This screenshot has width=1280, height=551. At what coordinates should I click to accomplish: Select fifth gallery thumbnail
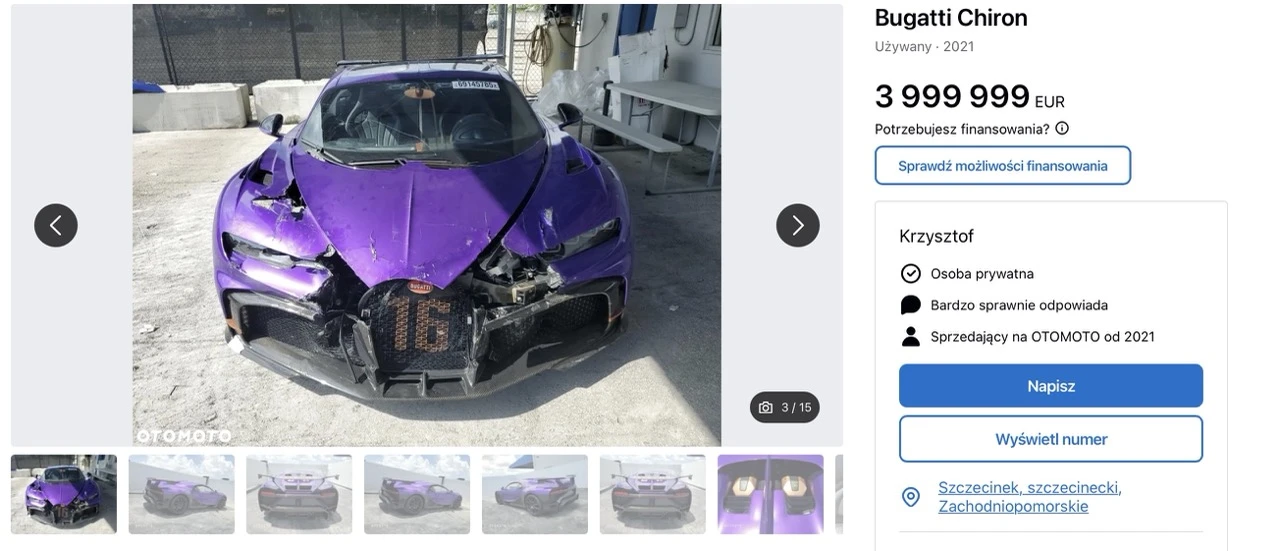click(x=535, y=494)
